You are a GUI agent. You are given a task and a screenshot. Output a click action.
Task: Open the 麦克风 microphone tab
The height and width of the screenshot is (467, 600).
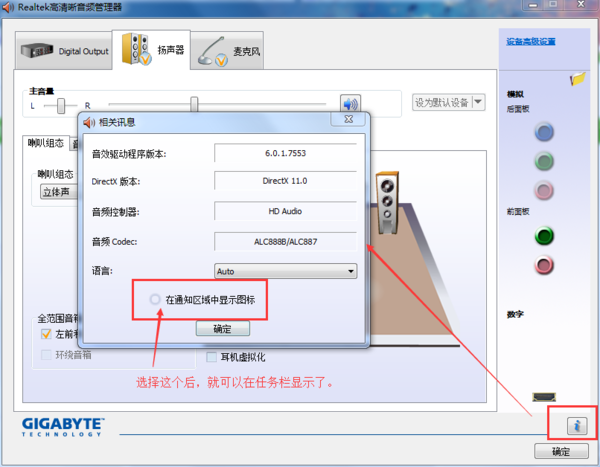point(227,51)
